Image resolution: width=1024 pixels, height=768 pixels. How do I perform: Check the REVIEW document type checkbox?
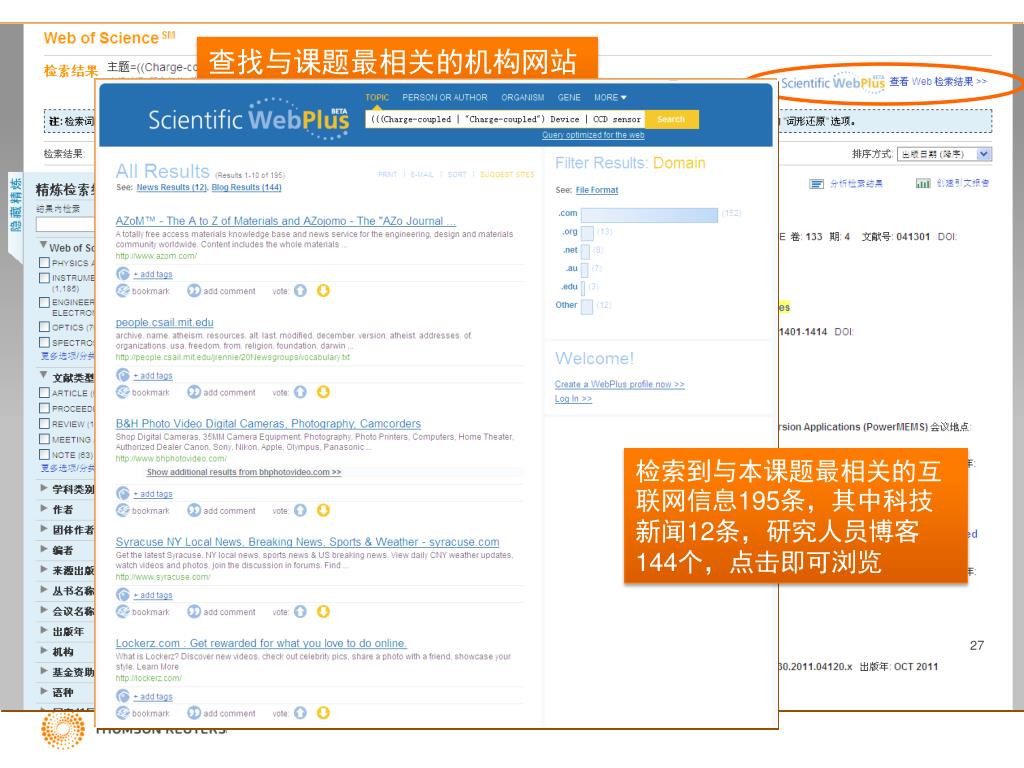tap(44, 423)
